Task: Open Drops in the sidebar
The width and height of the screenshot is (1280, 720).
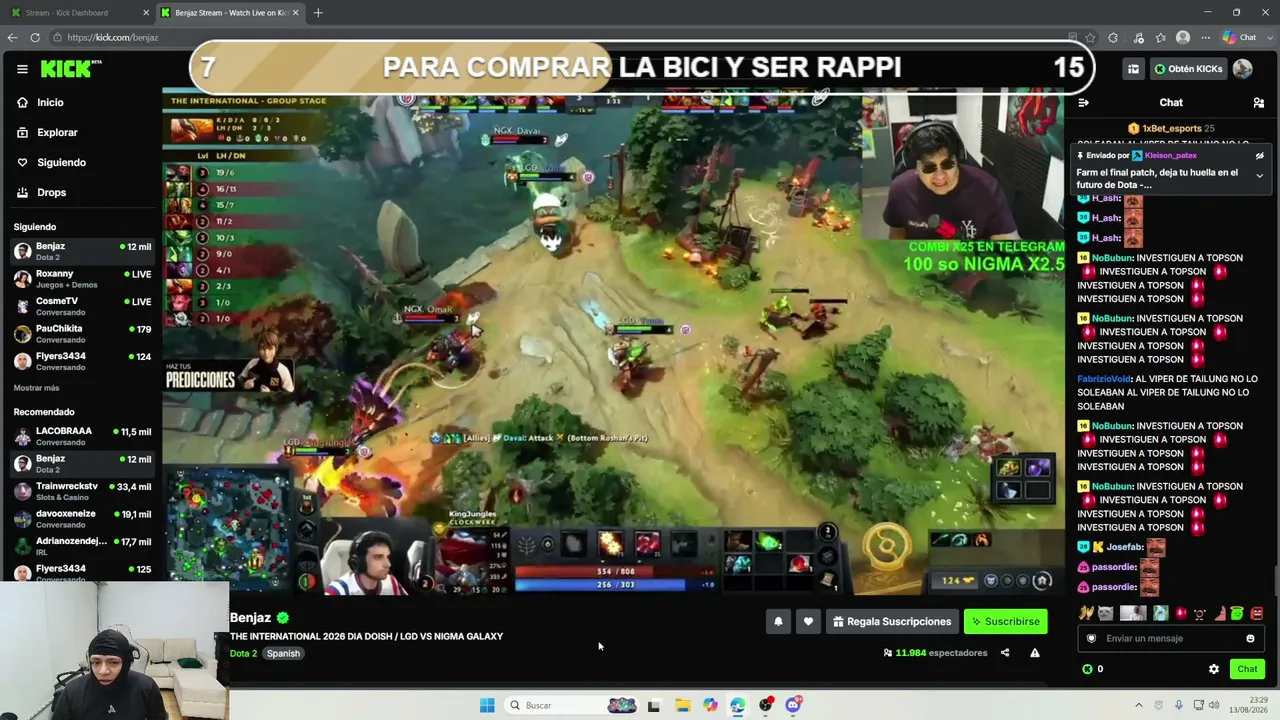Action: [51, 192]
